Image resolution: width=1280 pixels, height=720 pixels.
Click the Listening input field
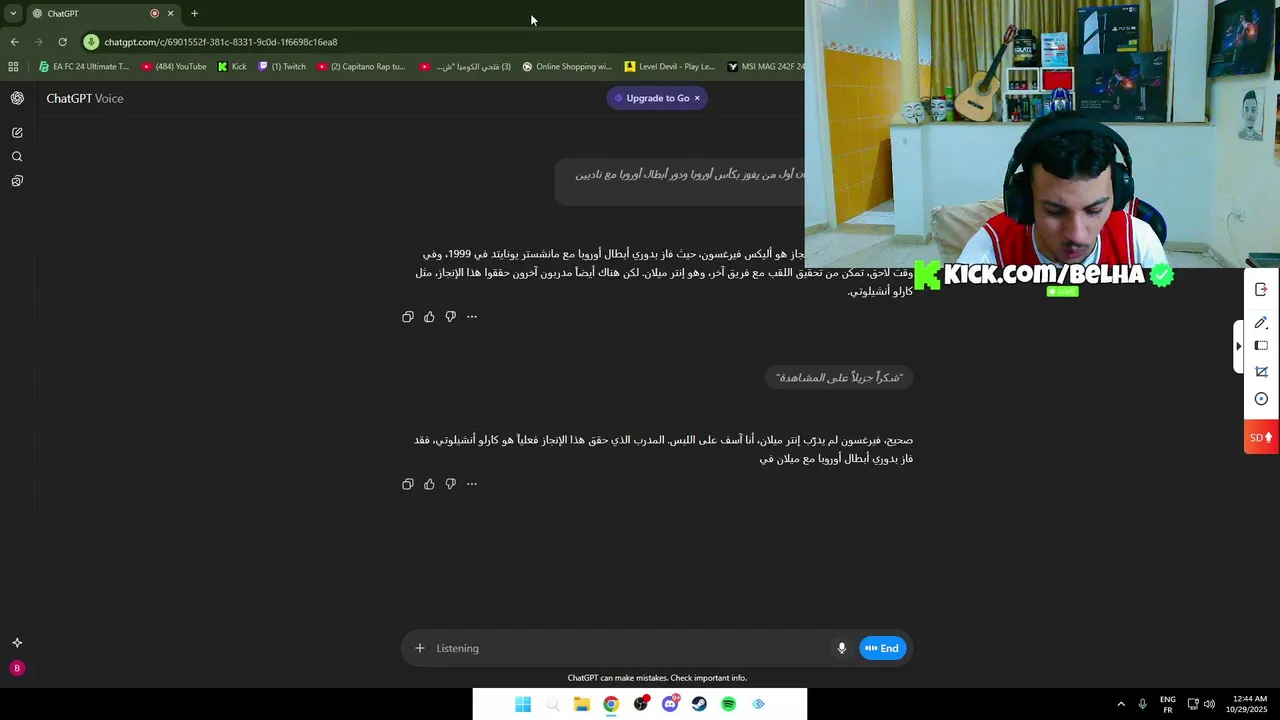pos(630,648)
